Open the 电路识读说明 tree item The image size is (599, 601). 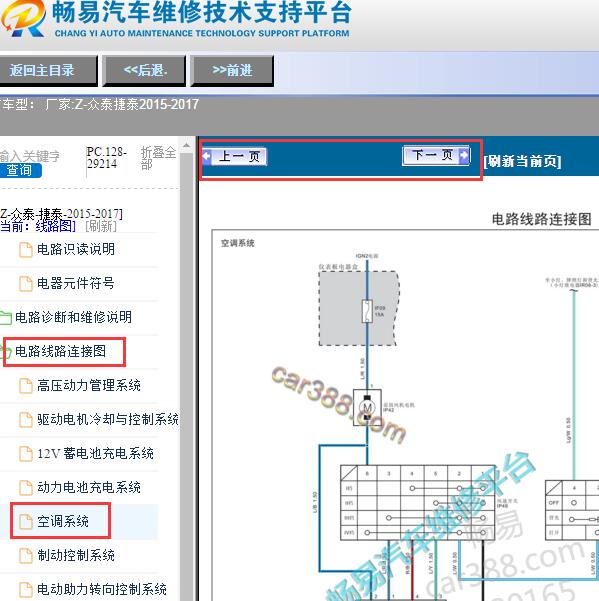pyautogui.click(x=76, y=250)
